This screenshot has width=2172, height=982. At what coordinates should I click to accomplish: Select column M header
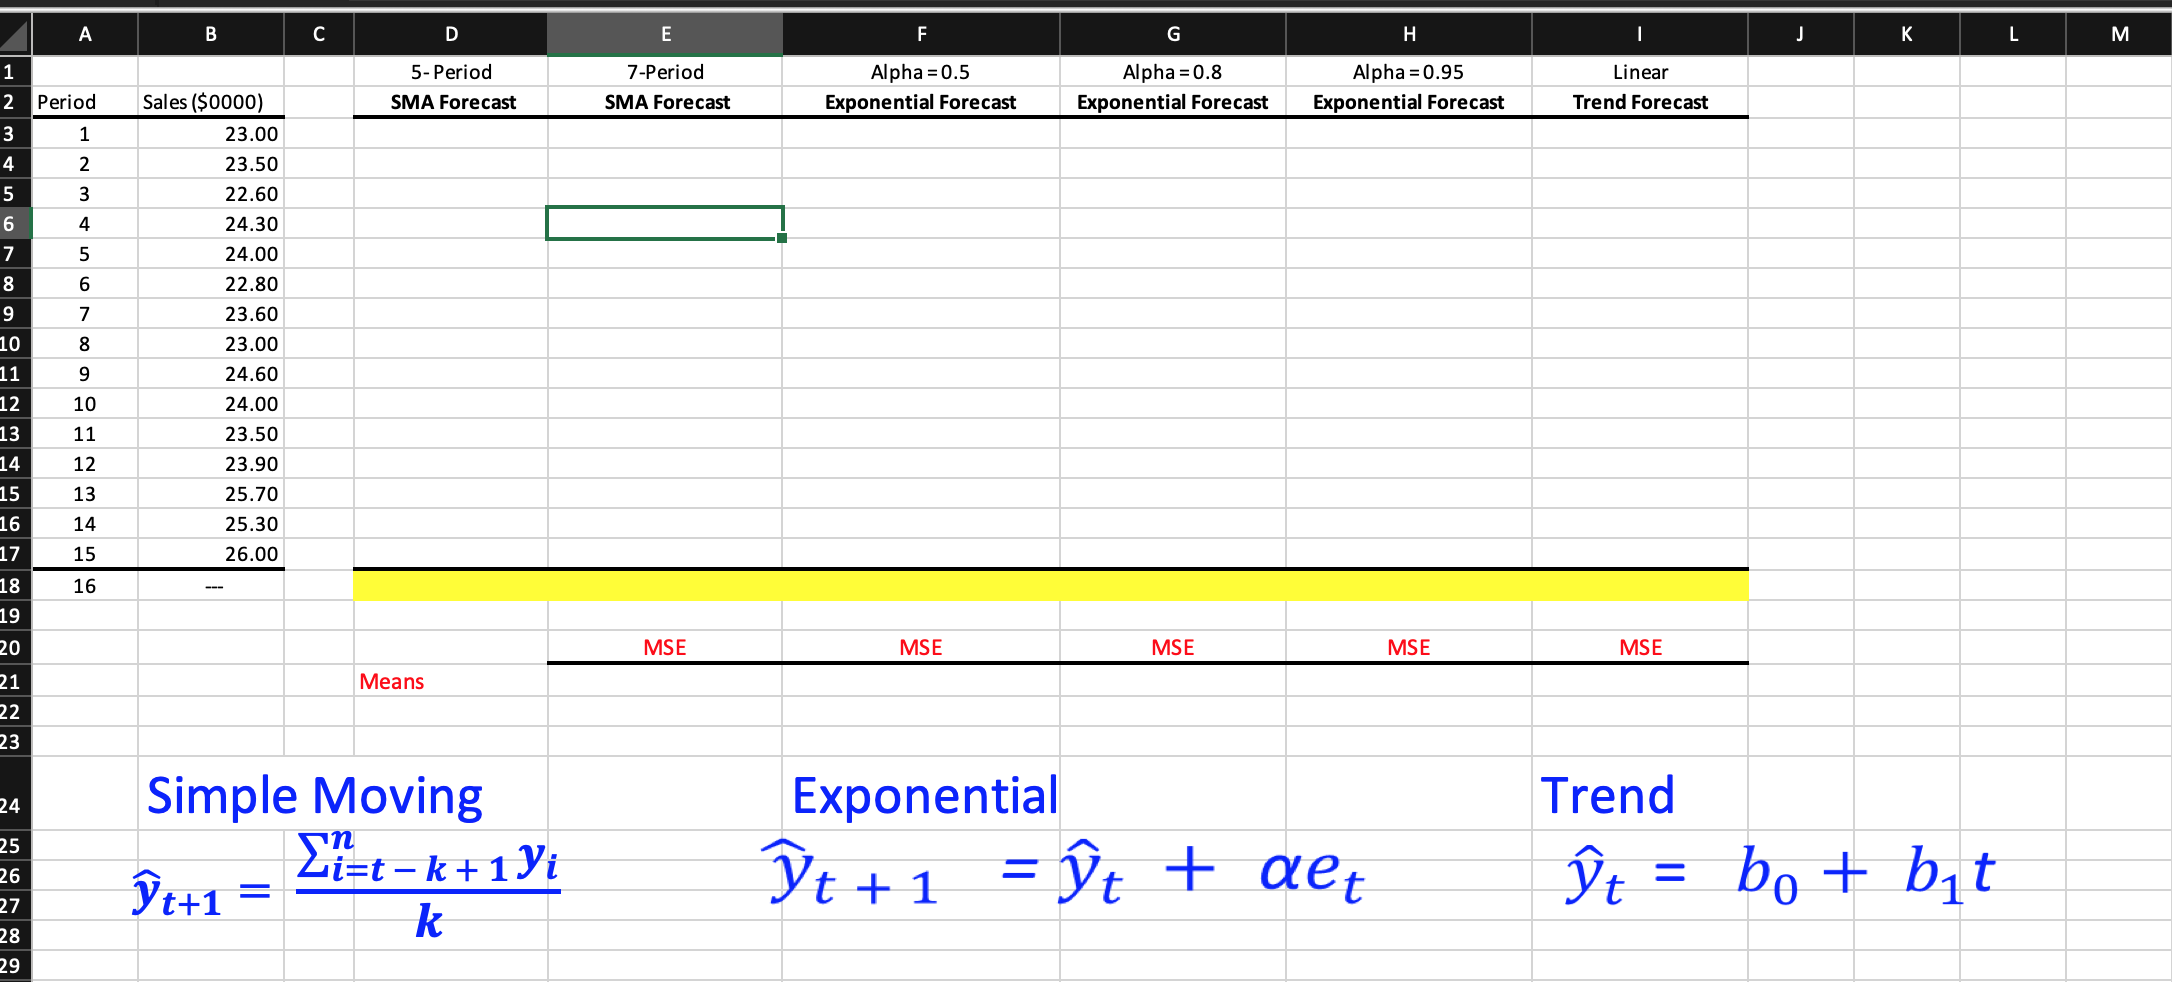pos(2119,33)
